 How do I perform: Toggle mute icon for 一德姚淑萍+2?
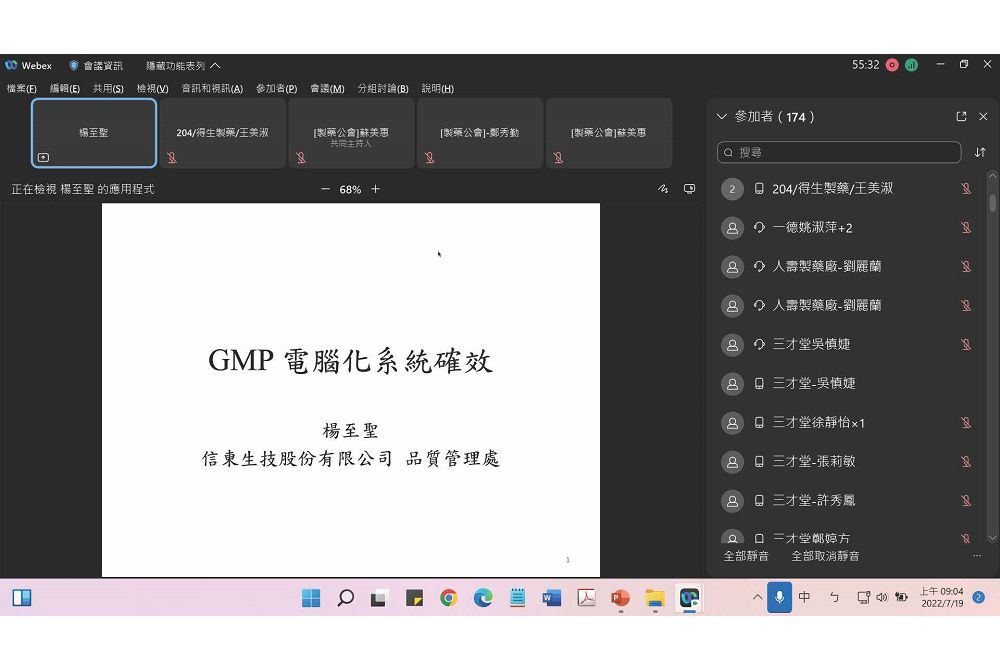[x=966, y=228]
